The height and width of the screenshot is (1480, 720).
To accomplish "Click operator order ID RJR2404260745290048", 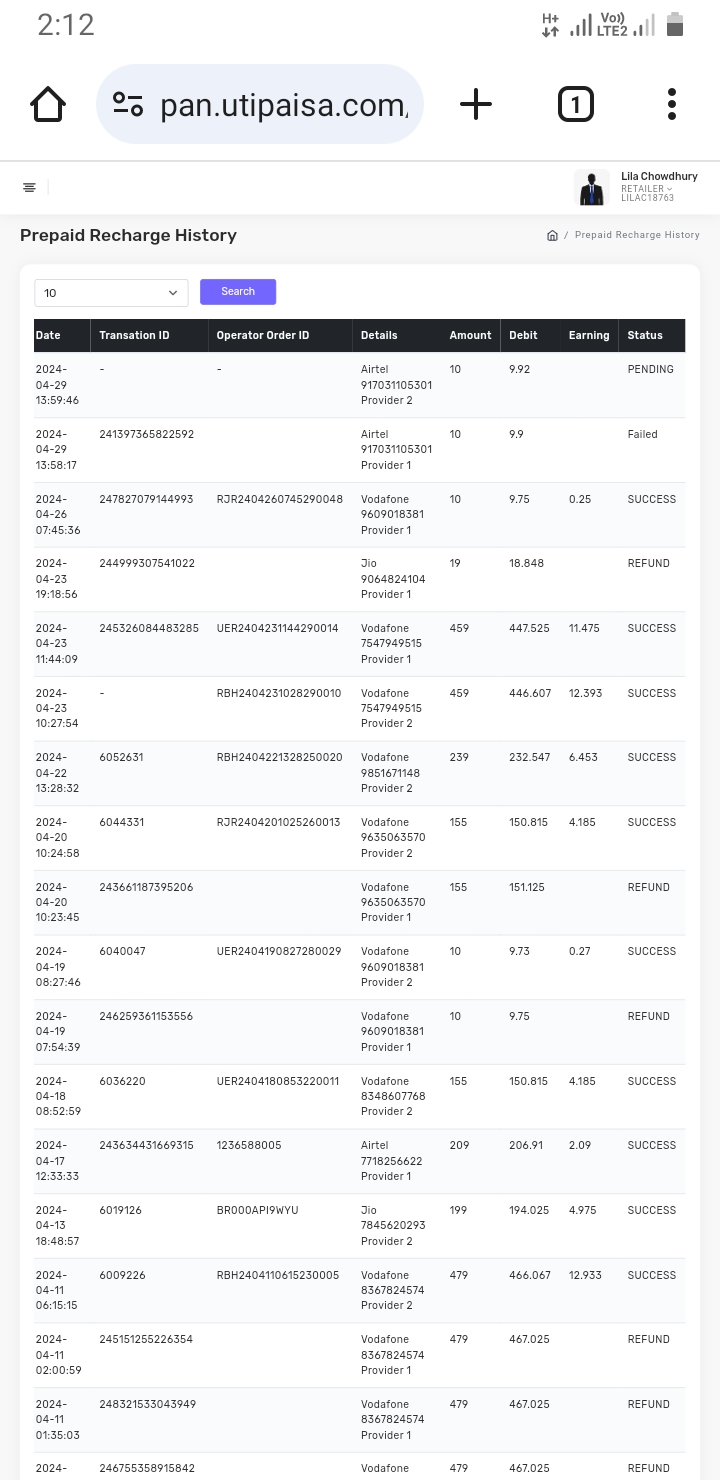I will 279,499.
